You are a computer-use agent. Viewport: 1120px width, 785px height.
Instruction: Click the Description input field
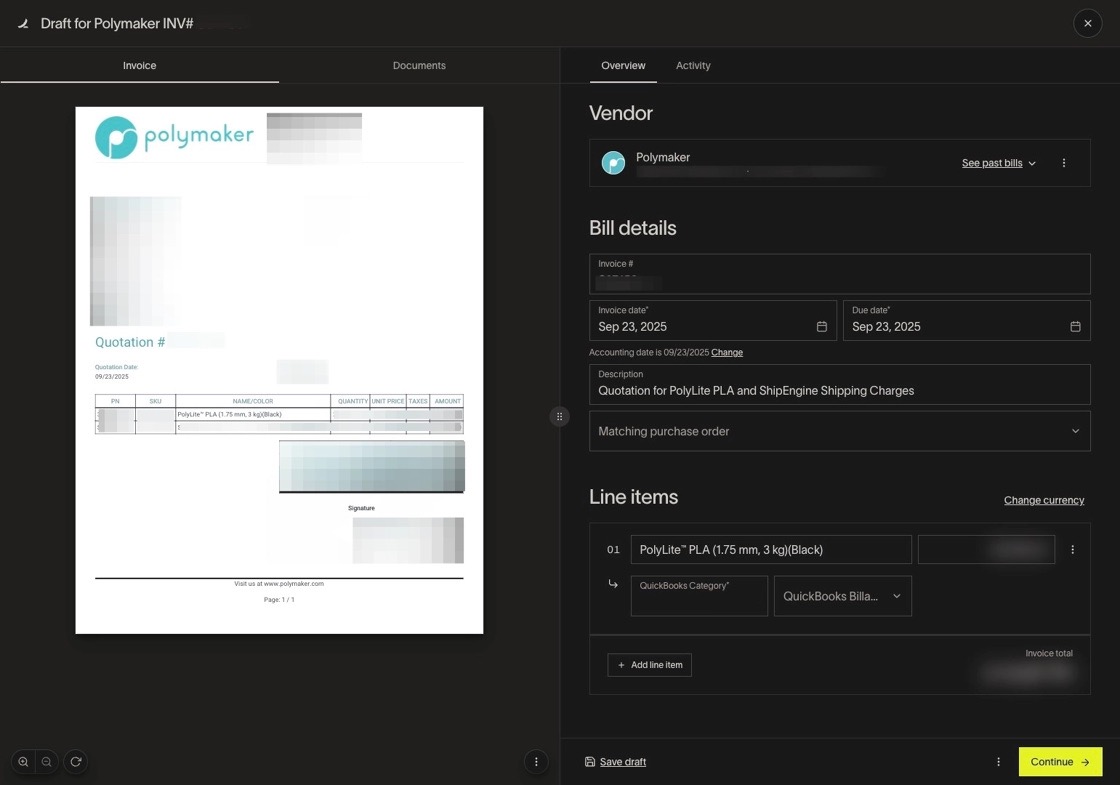pos(839,391)
